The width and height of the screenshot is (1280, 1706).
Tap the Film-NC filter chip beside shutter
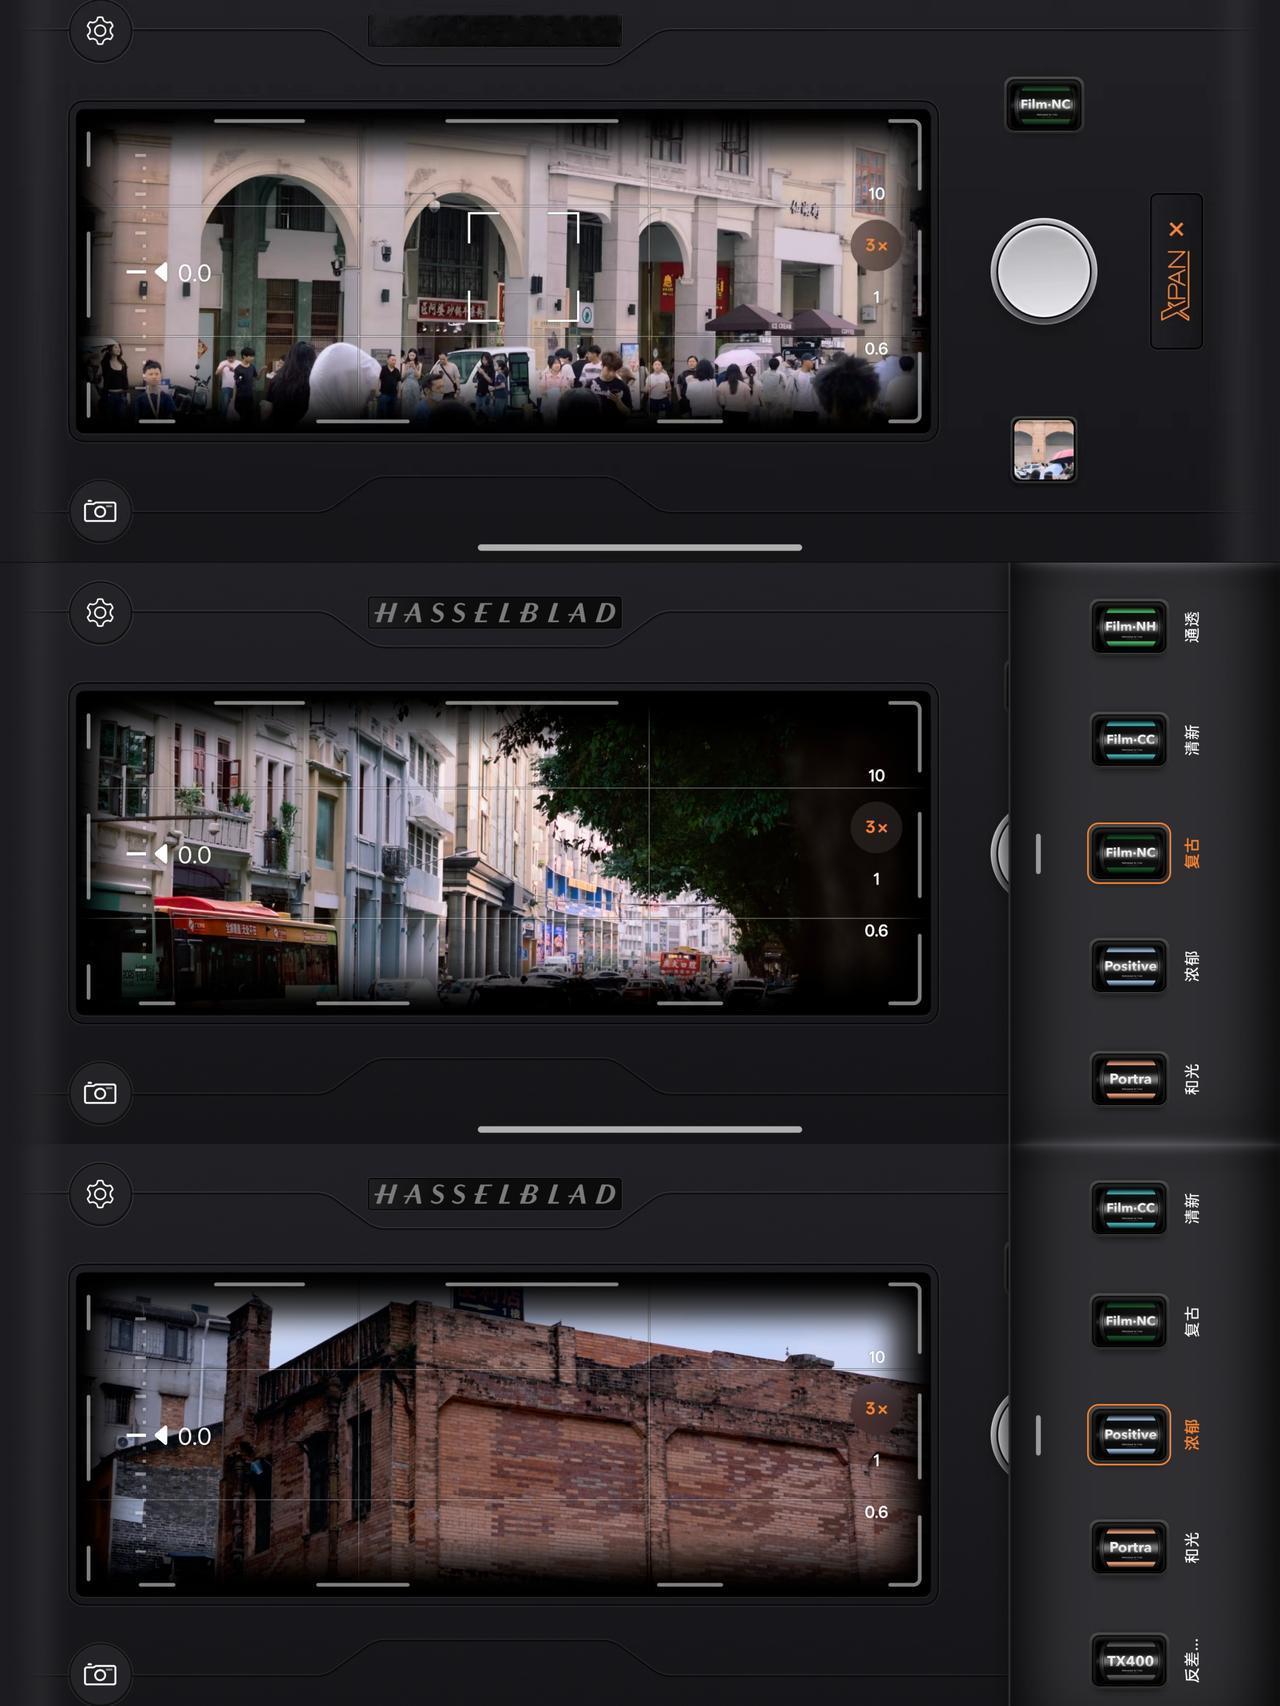1044,104
